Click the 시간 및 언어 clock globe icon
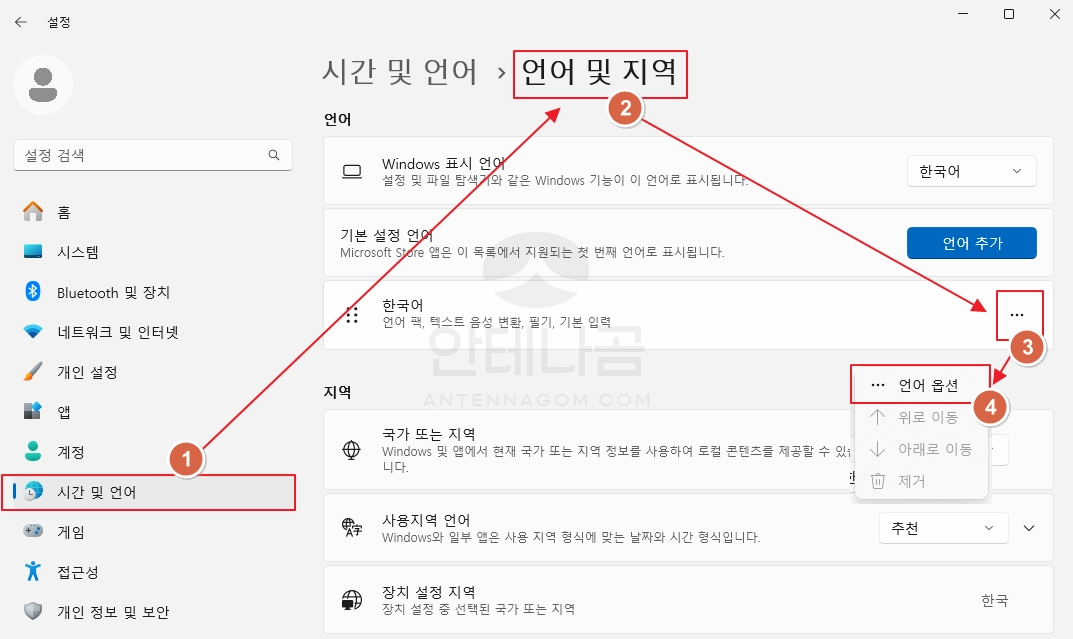The width and height of the screenshot is (1073, 639). click(33, 491)
